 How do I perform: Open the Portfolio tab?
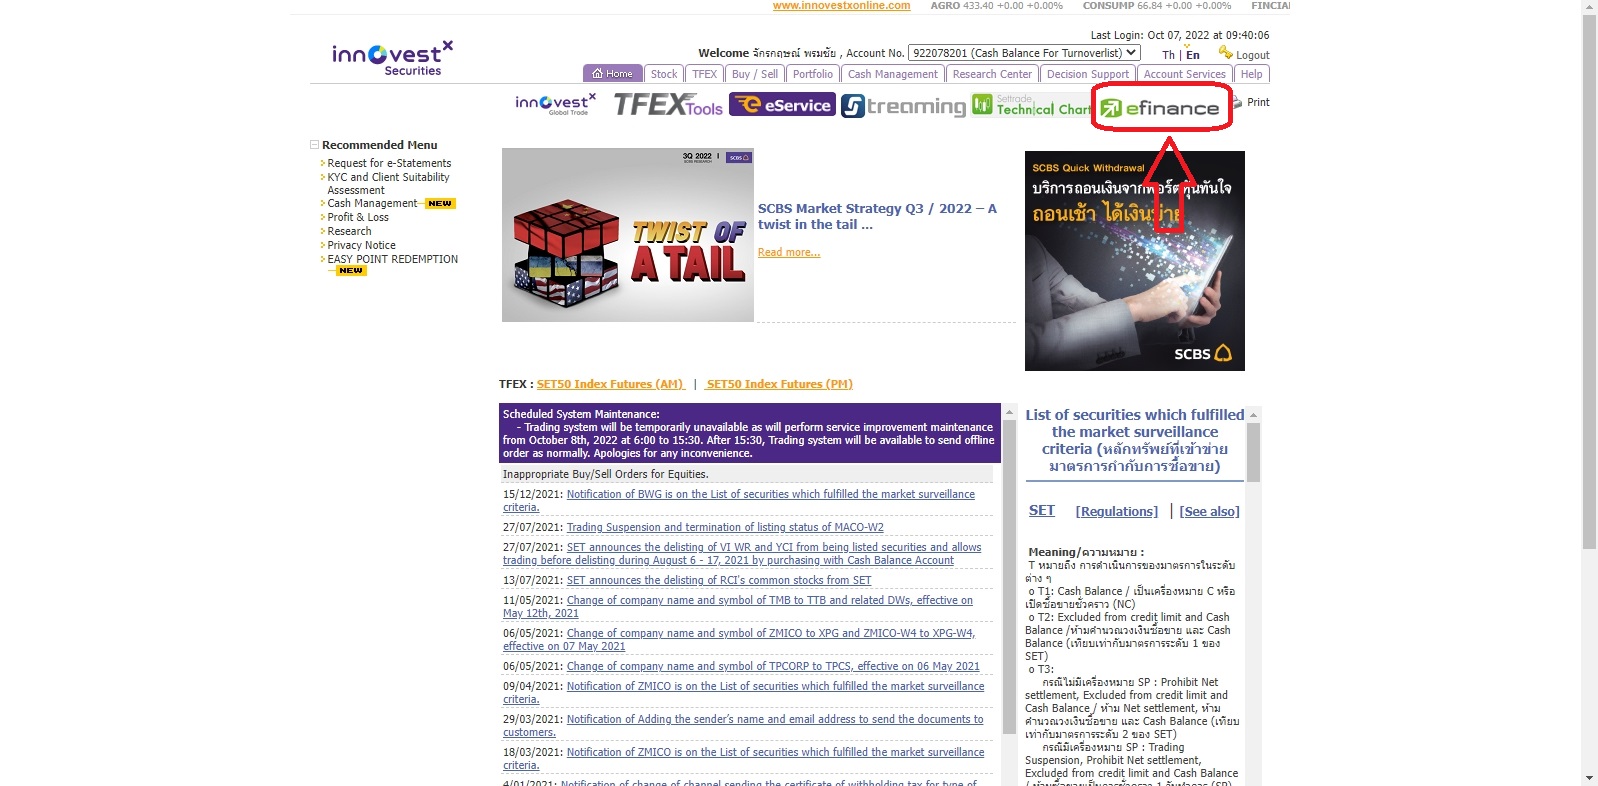(813, 74)
